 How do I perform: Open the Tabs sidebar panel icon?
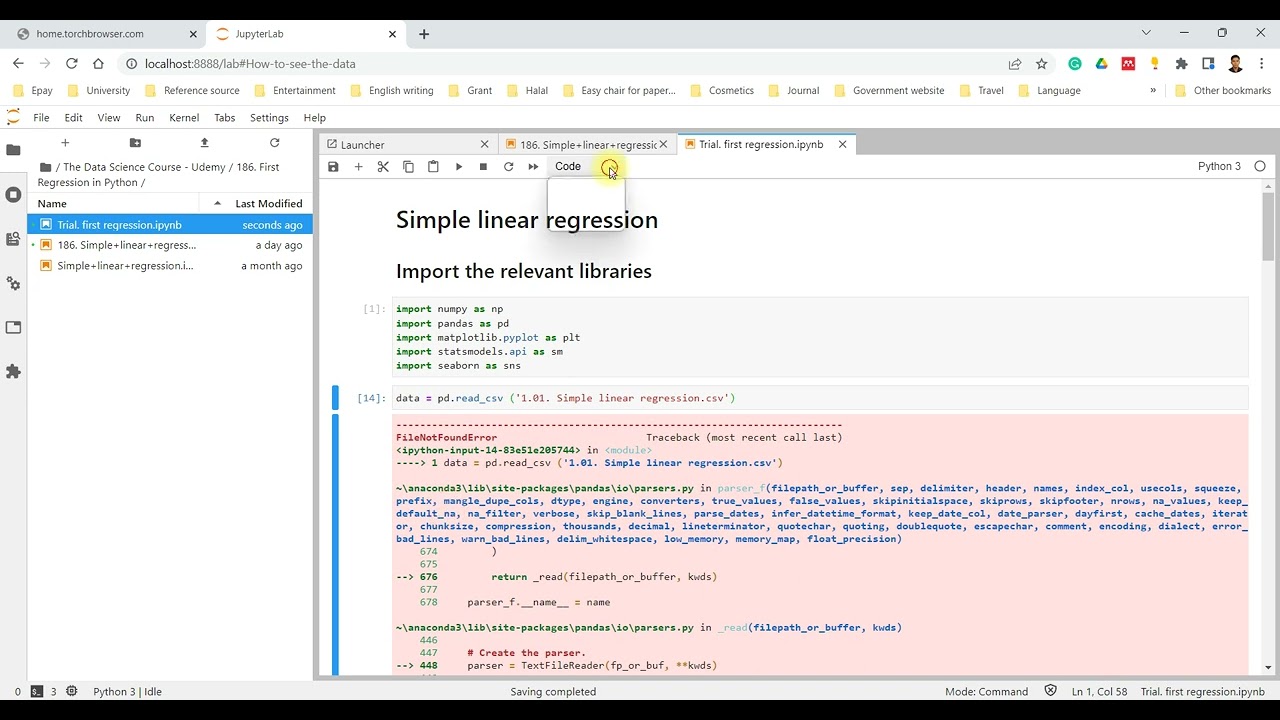(13, 327)
